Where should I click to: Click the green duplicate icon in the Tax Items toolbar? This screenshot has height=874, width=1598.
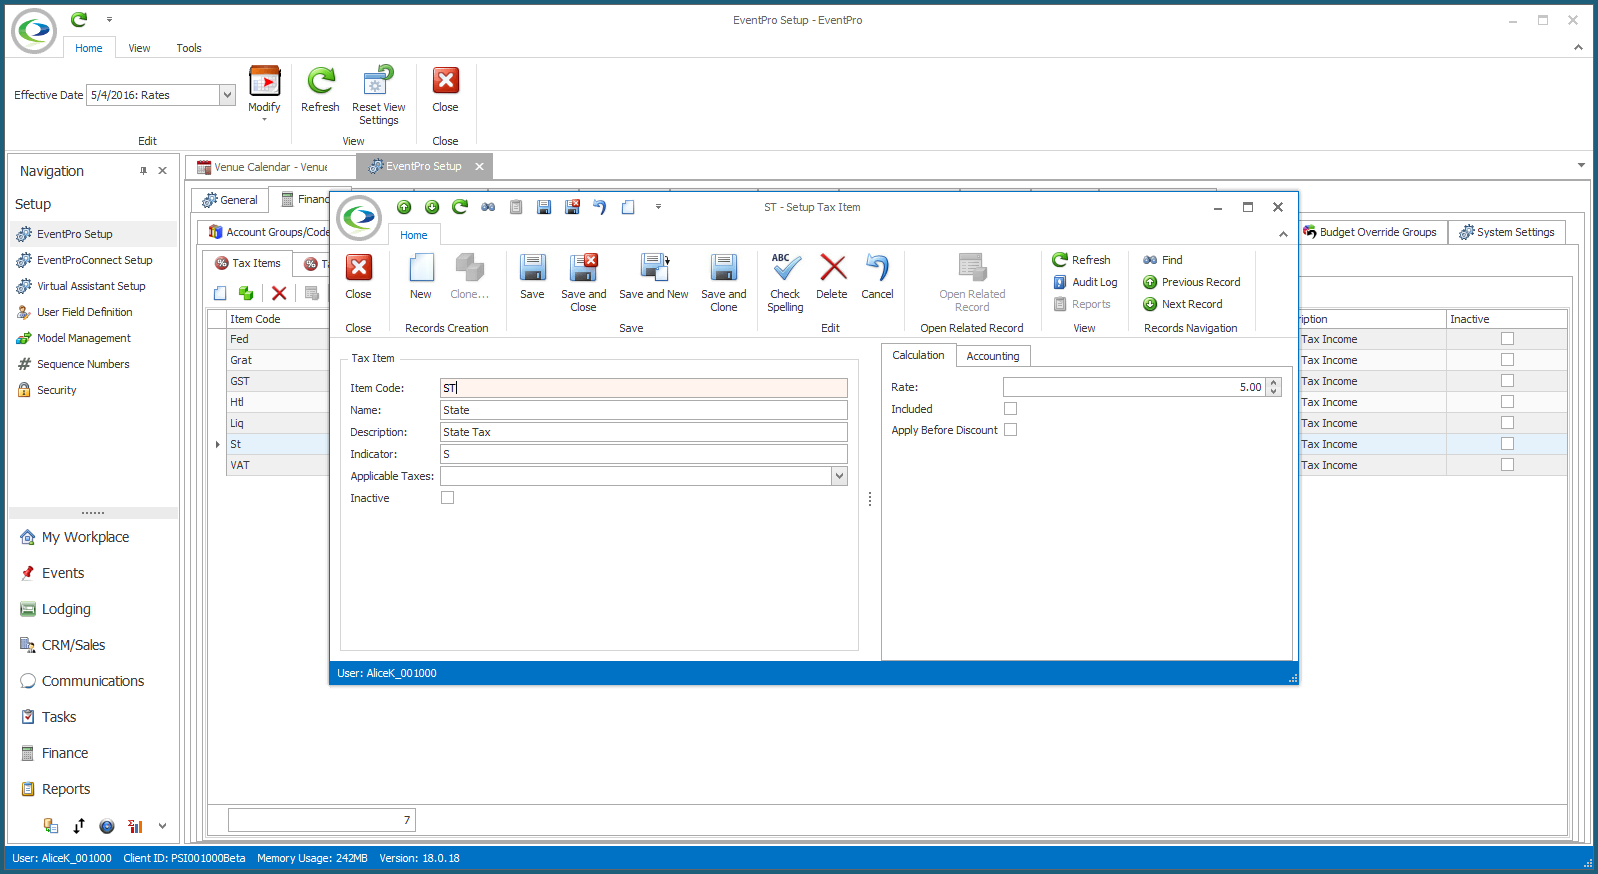246,293
